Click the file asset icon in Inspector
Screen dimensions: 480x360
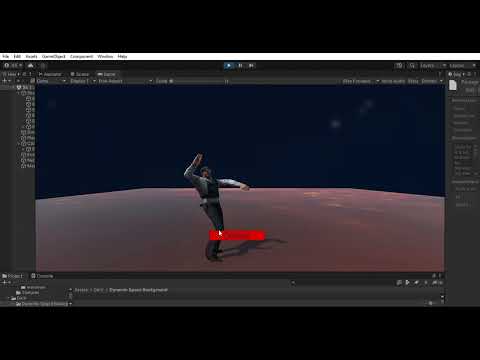pyautogui.click(x=453, y=85)
